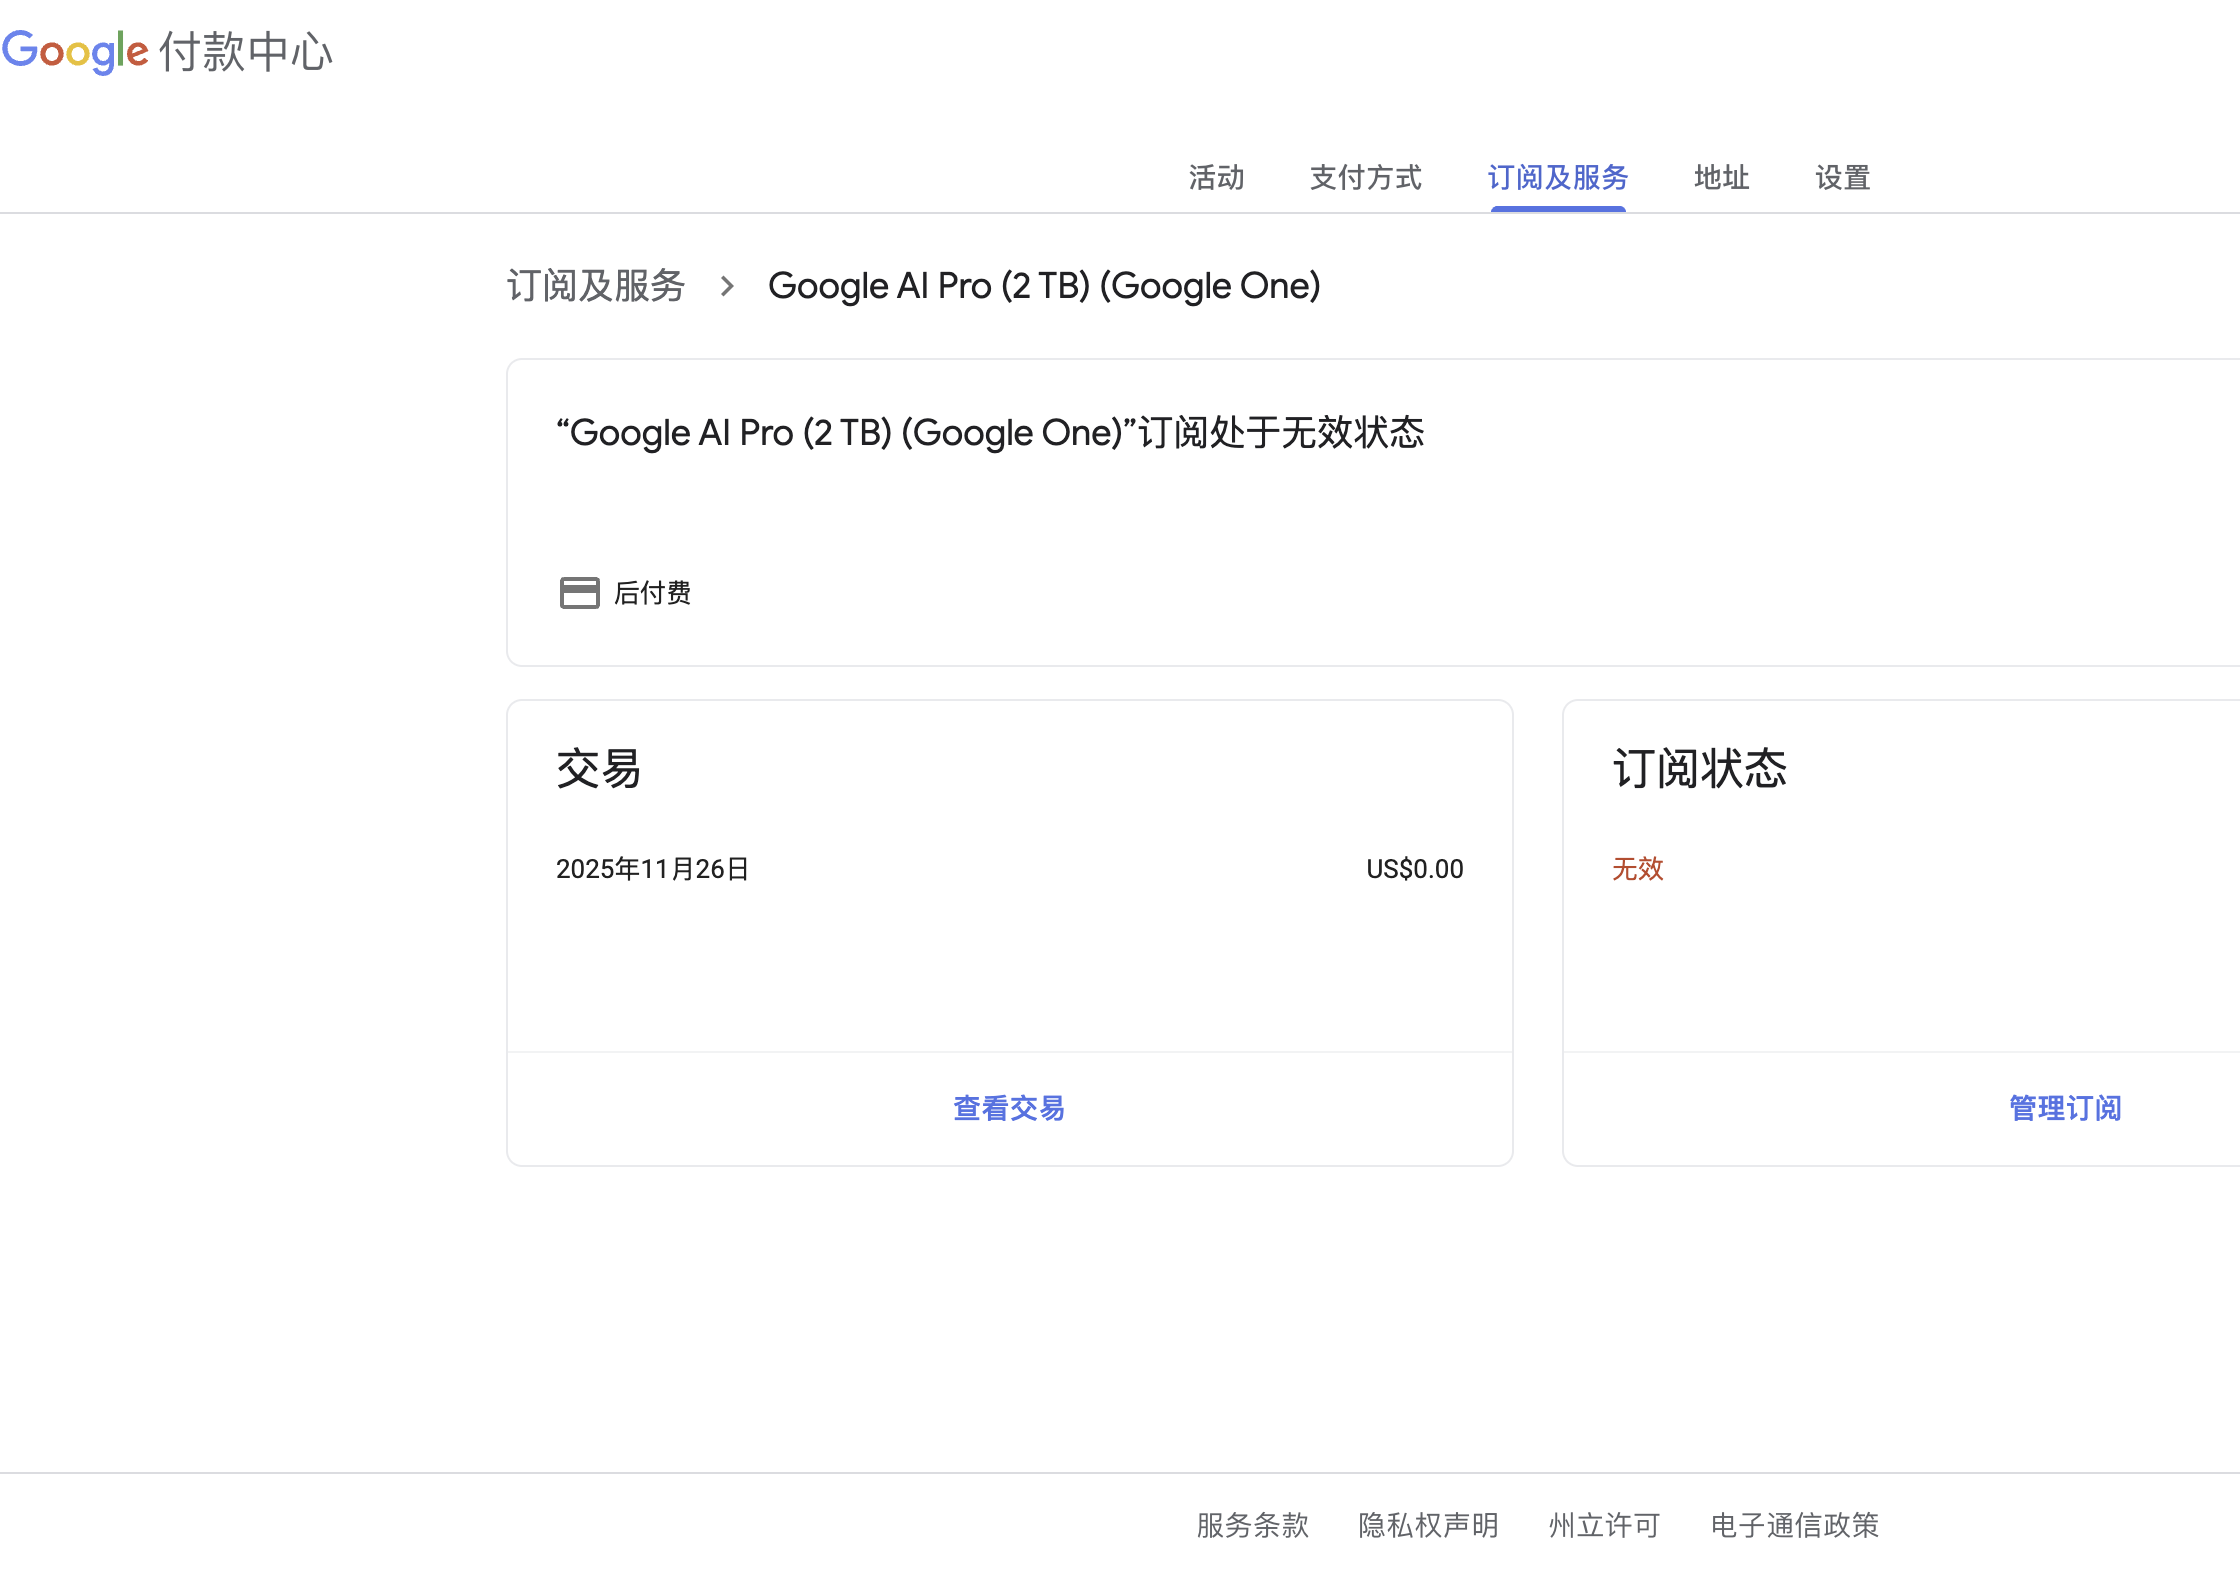Open the 州立许可 footer link
The height and width of the screenshot is (1574, 2240).
pos(1604,1525)
